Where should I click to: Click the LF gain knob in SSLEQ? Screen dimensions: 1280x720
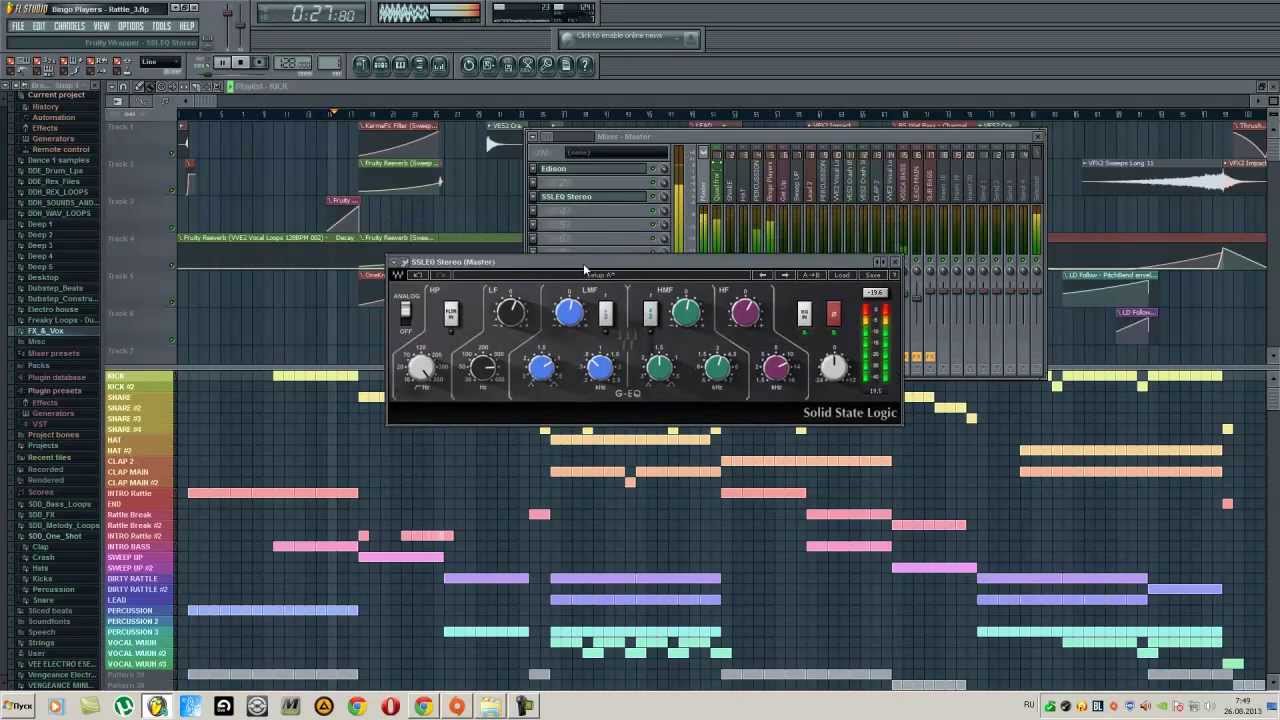tap(510, 312)
